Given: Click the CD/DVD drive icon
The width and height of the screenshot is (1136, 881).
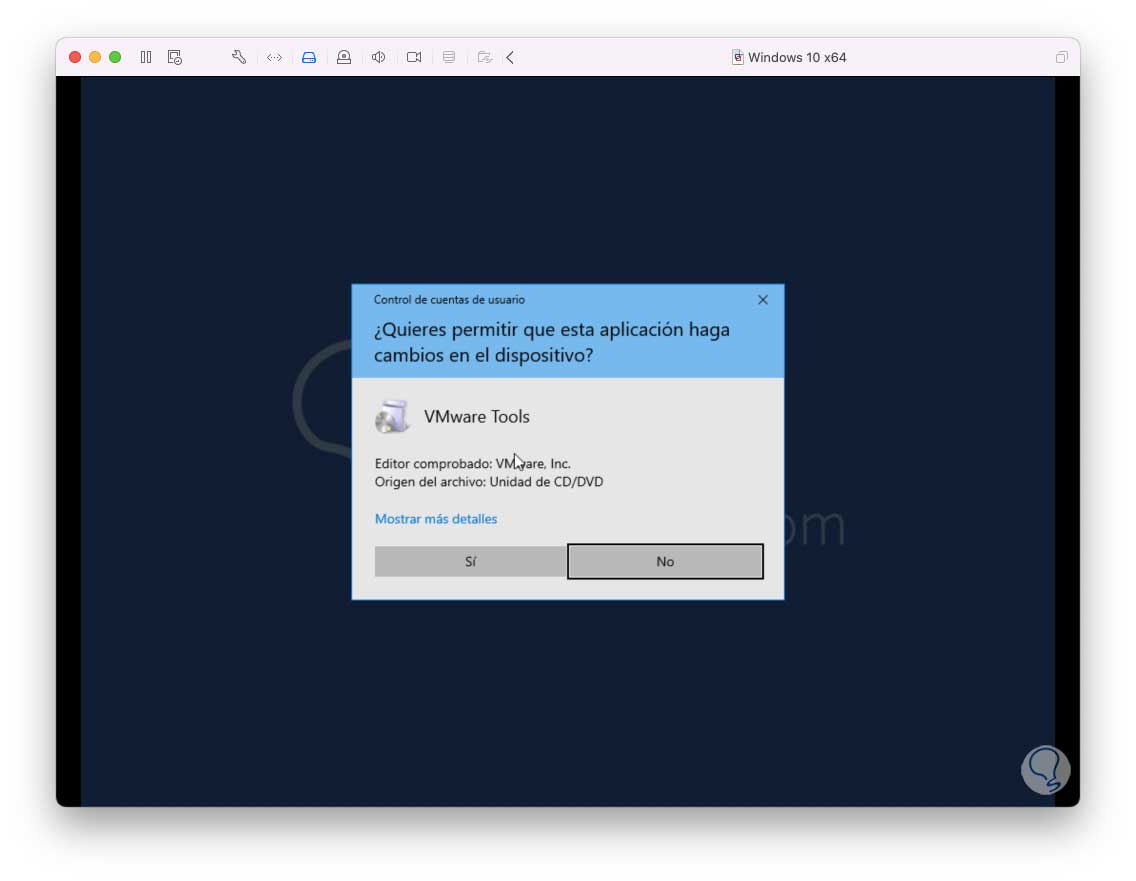Looking at the screenshot, I should [344, 57].
